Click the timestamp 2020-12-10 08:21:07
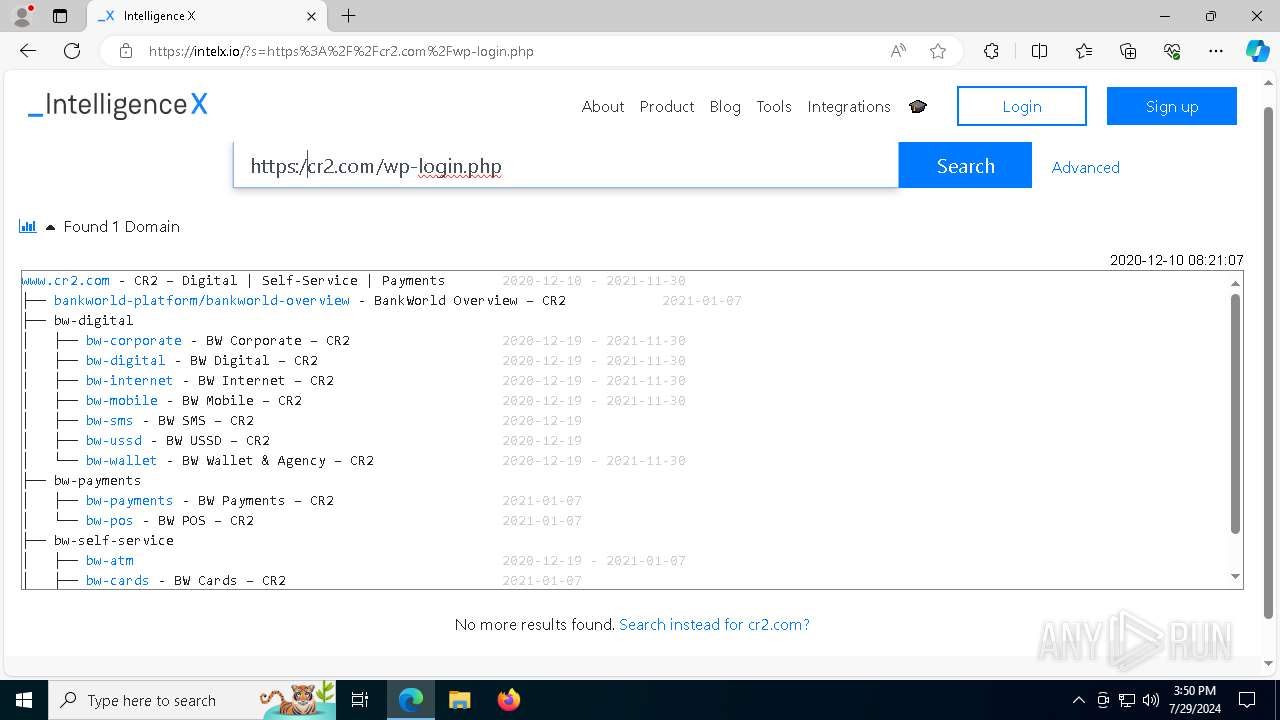 [1176, 260]
